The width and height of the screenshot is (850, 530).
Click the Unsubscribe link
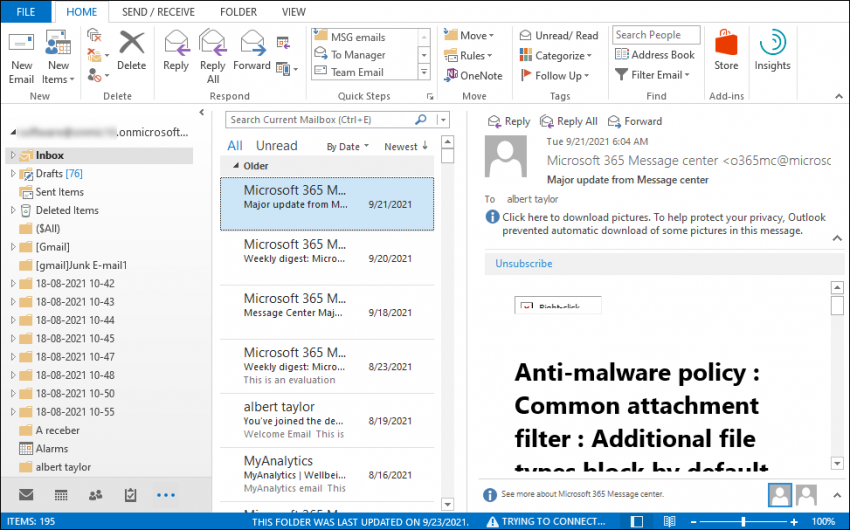point(524,263)
